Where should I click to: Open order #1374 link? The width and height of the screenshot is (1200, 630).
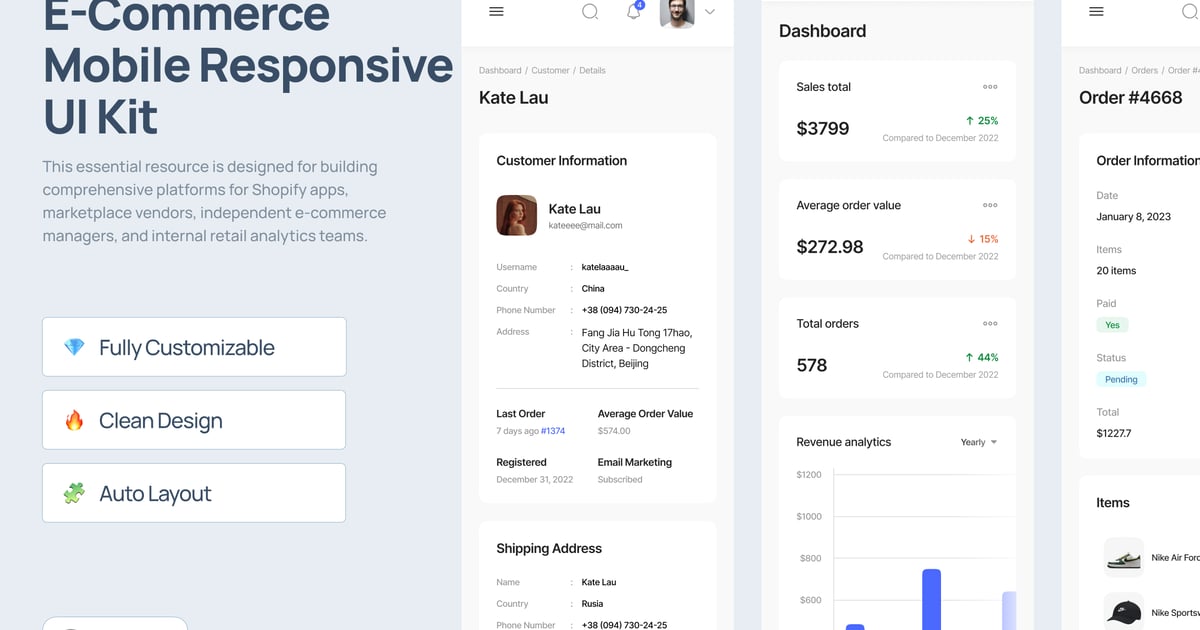(553, 431)
